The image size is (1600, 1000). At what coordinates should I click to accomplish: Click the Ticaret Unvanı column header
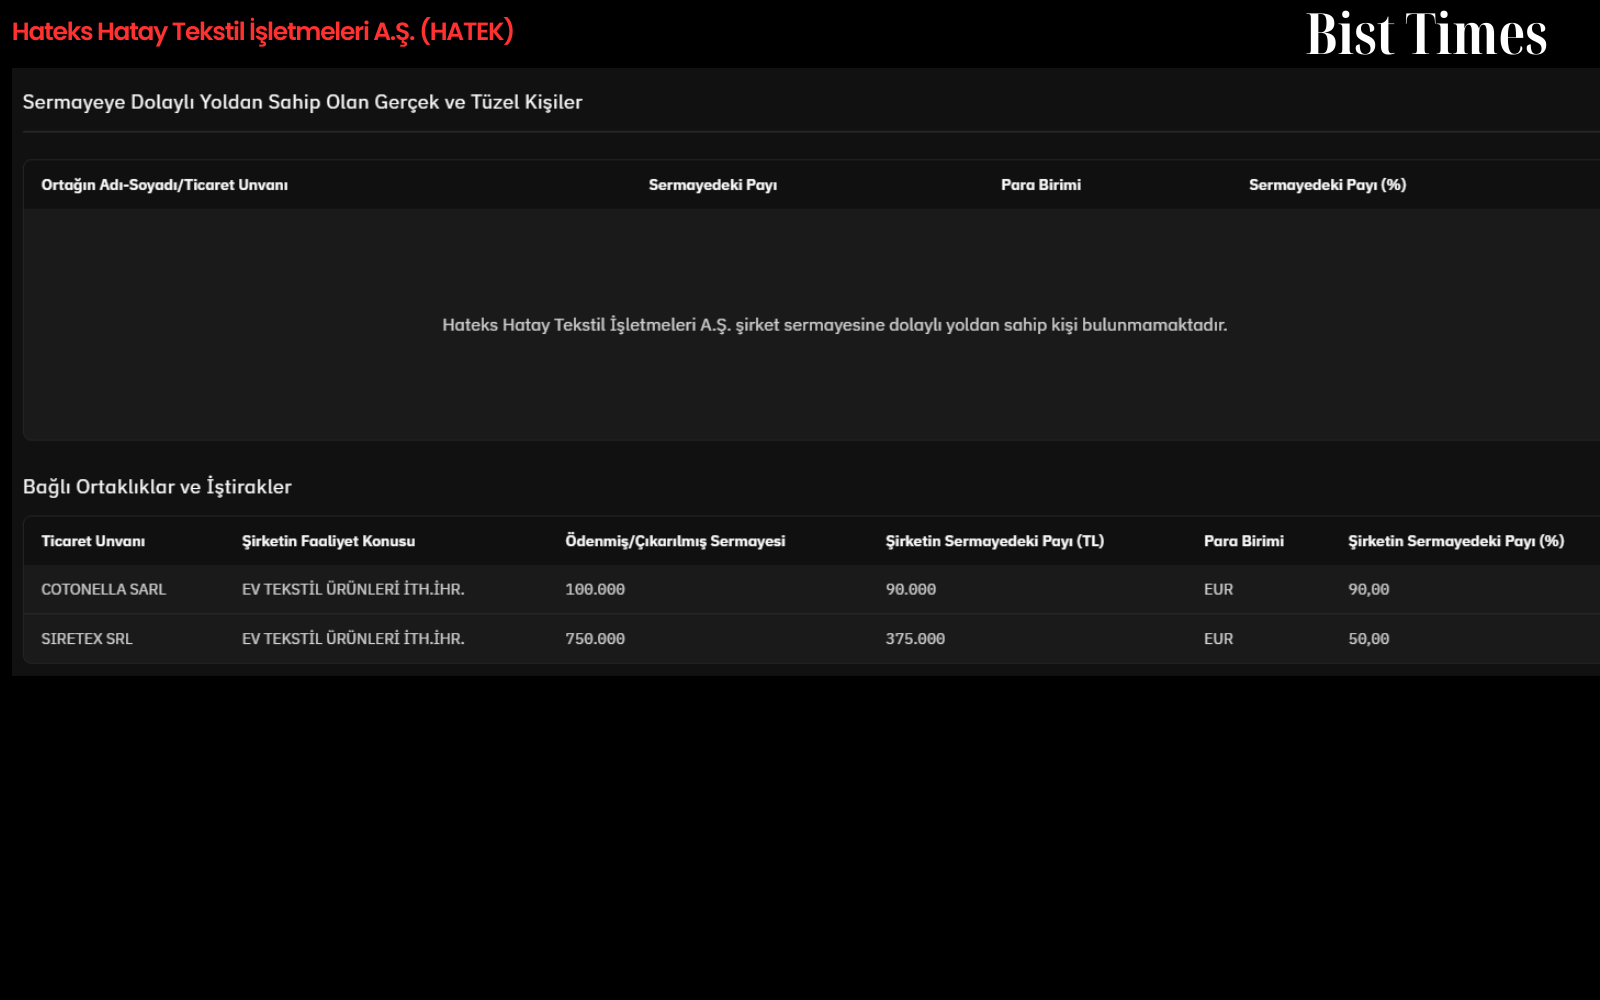pyautogui.click(x=93, y=541)
